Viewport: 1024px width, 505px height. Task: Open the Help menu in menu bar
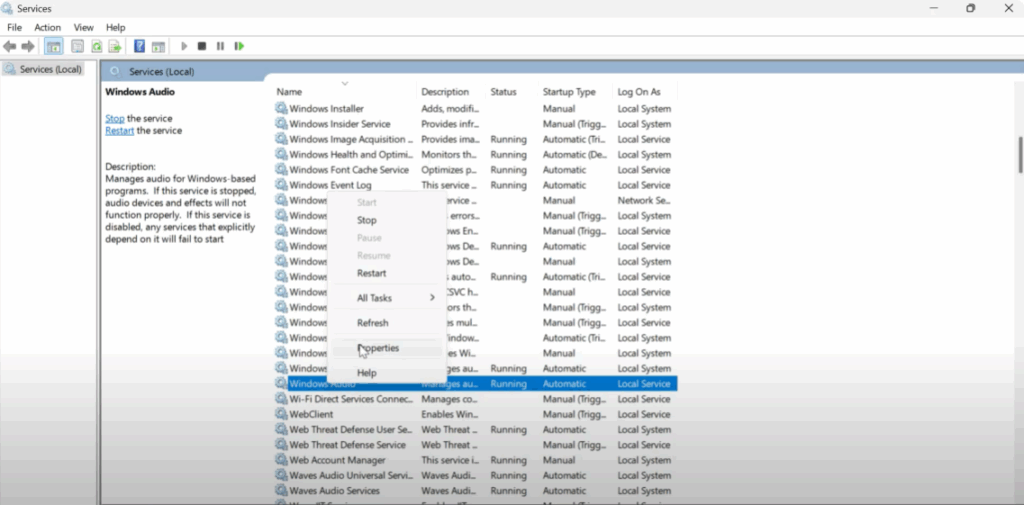(x=116, y=27)
